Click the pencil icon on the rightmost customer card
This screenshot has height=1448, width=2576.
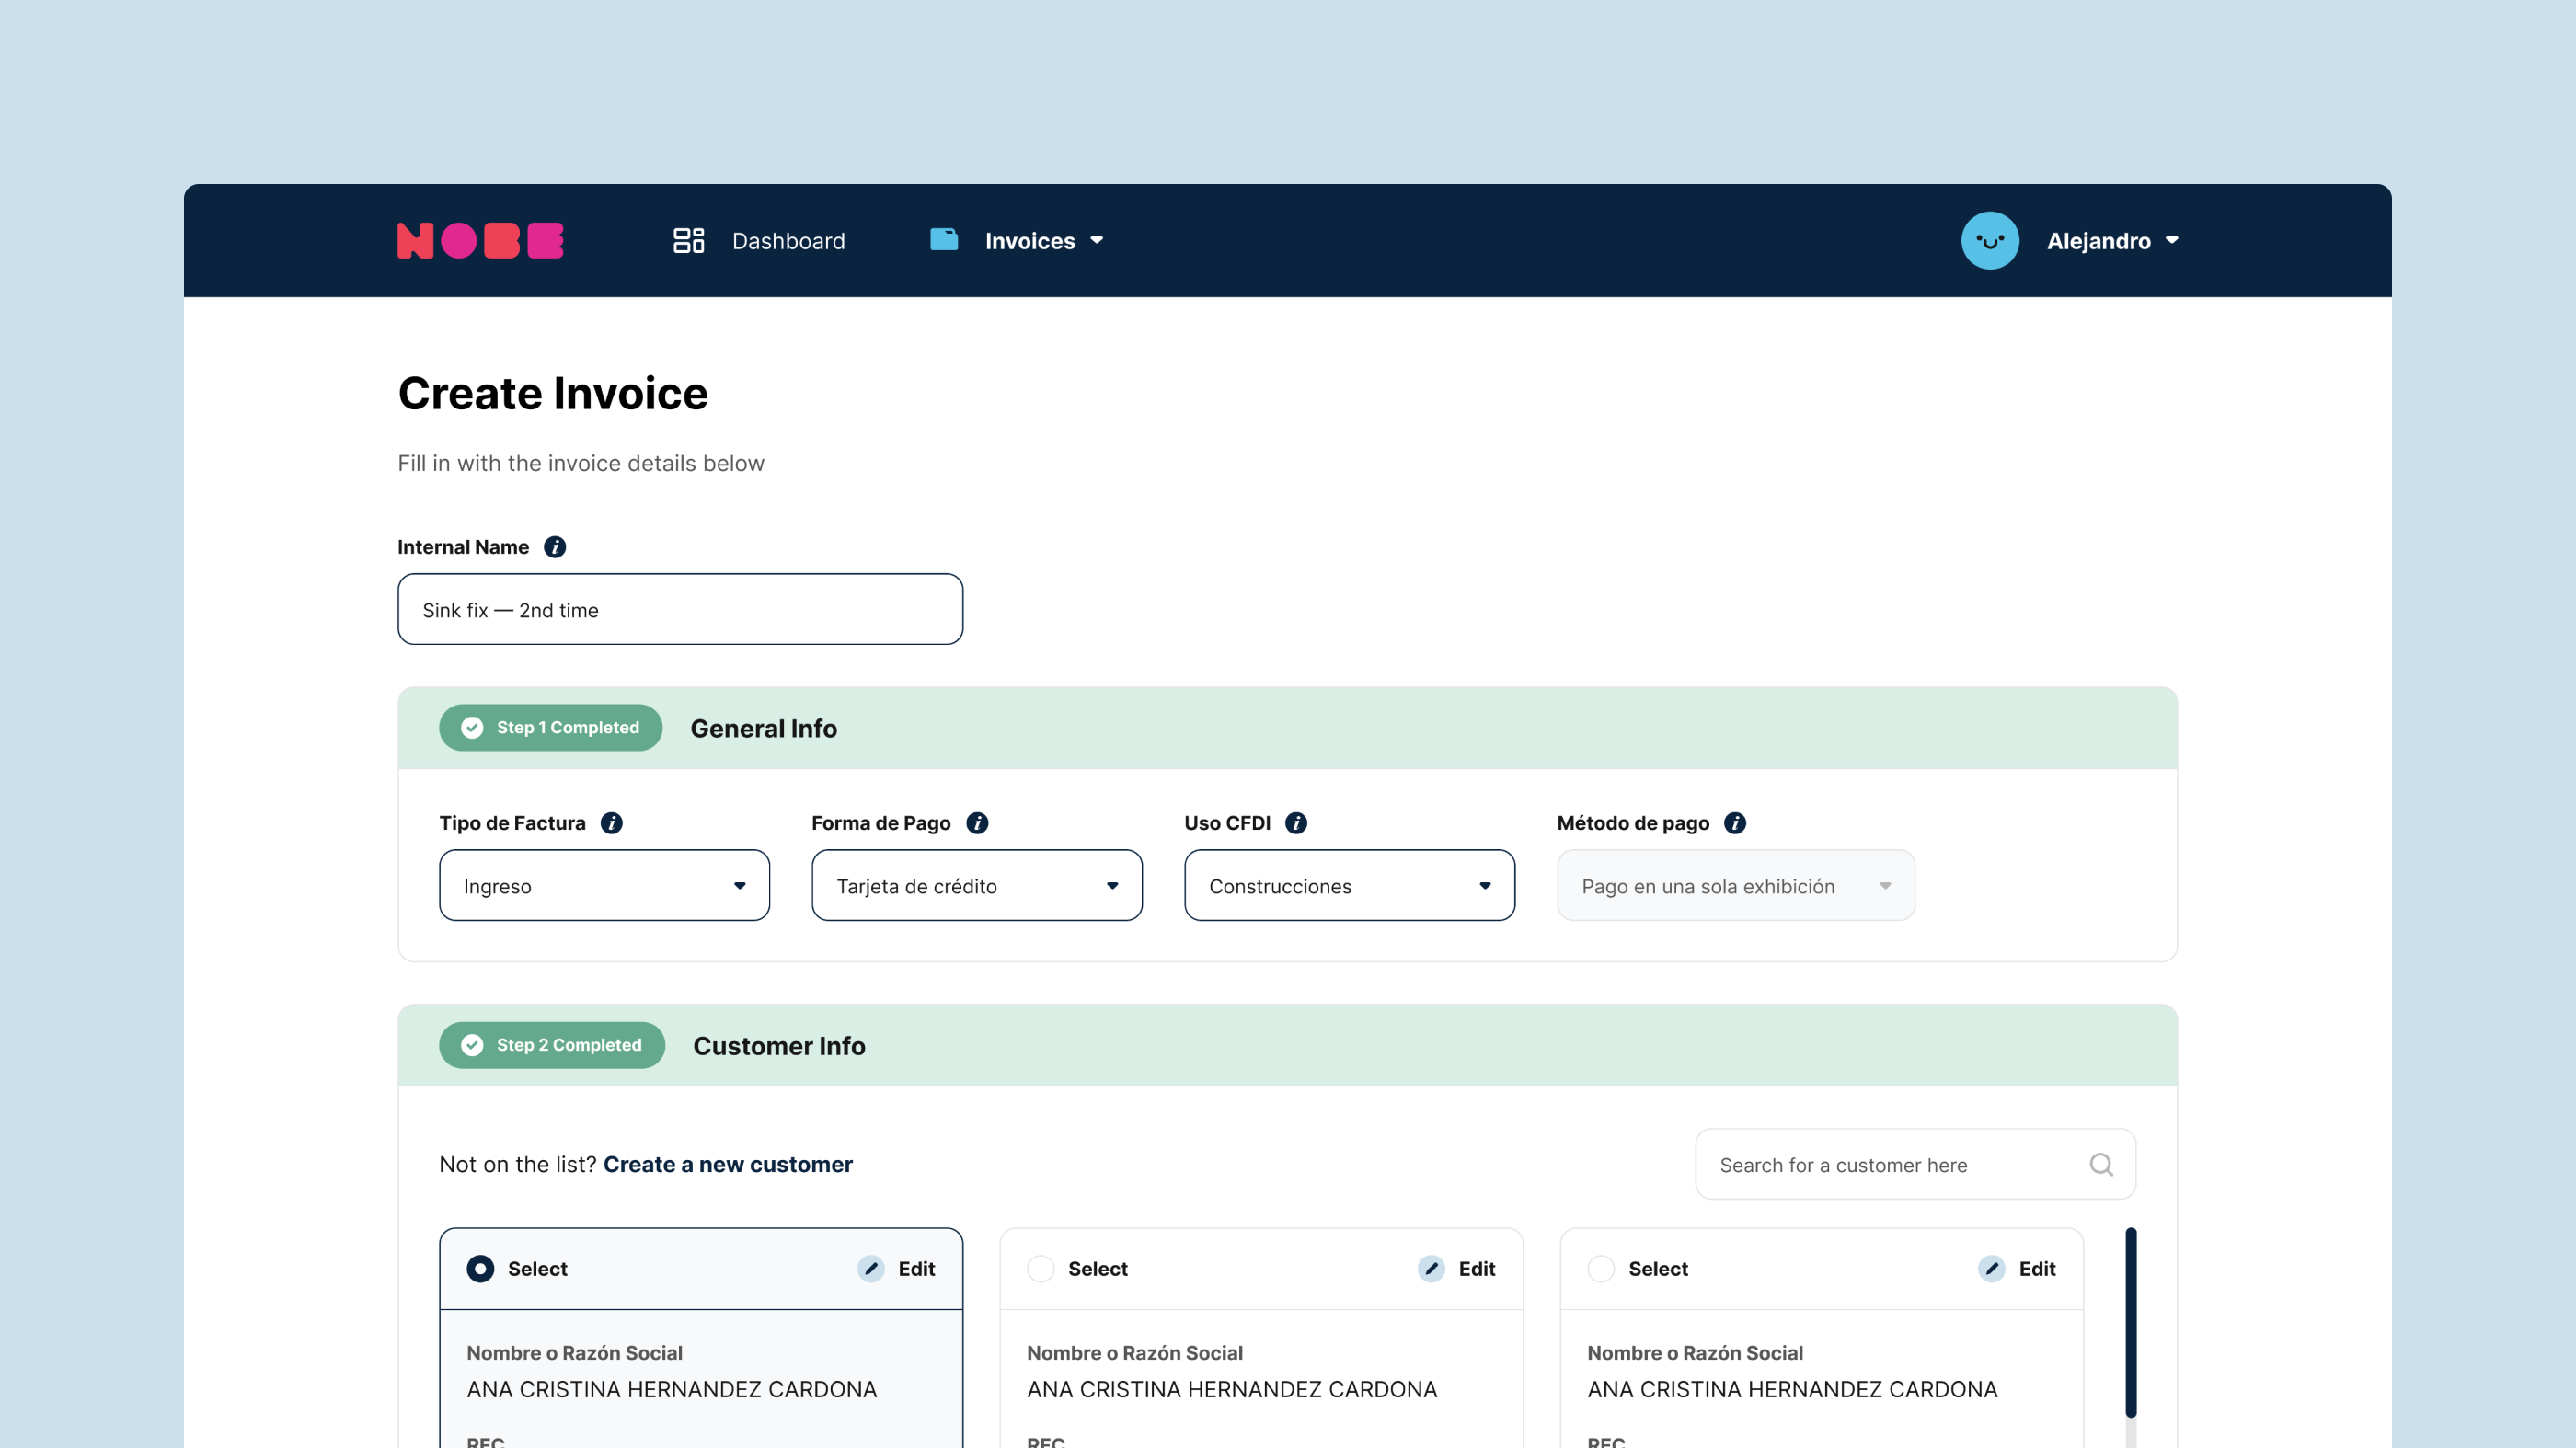coord(1991,1269)
